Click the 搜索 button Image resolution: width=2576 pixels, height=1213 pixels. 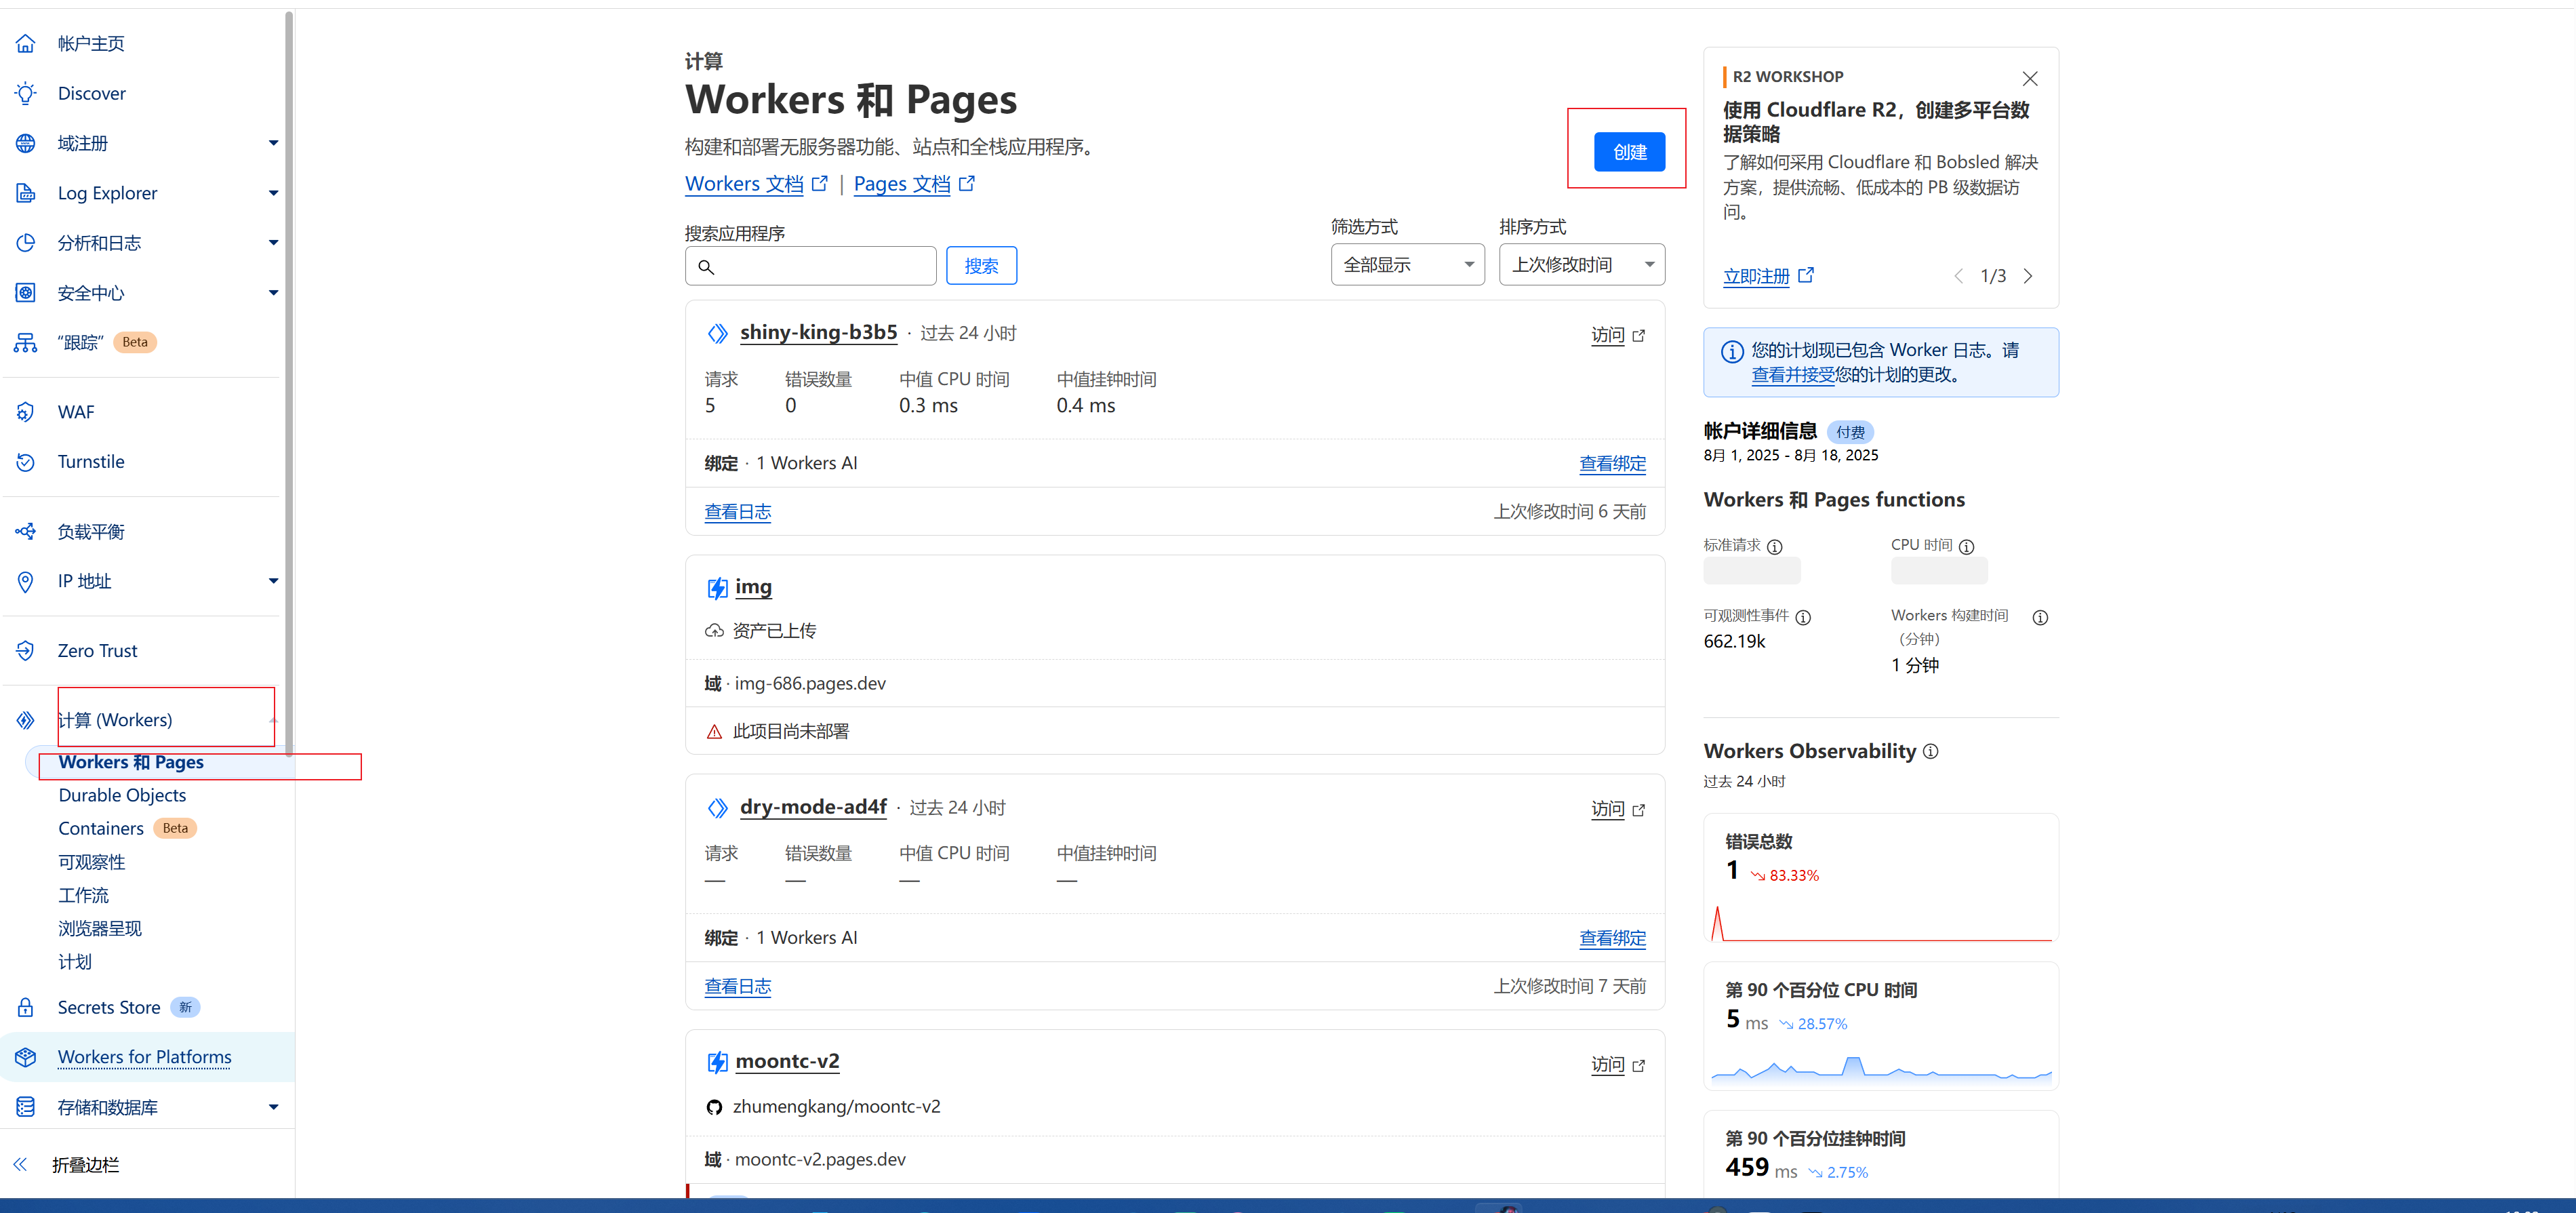981,266
